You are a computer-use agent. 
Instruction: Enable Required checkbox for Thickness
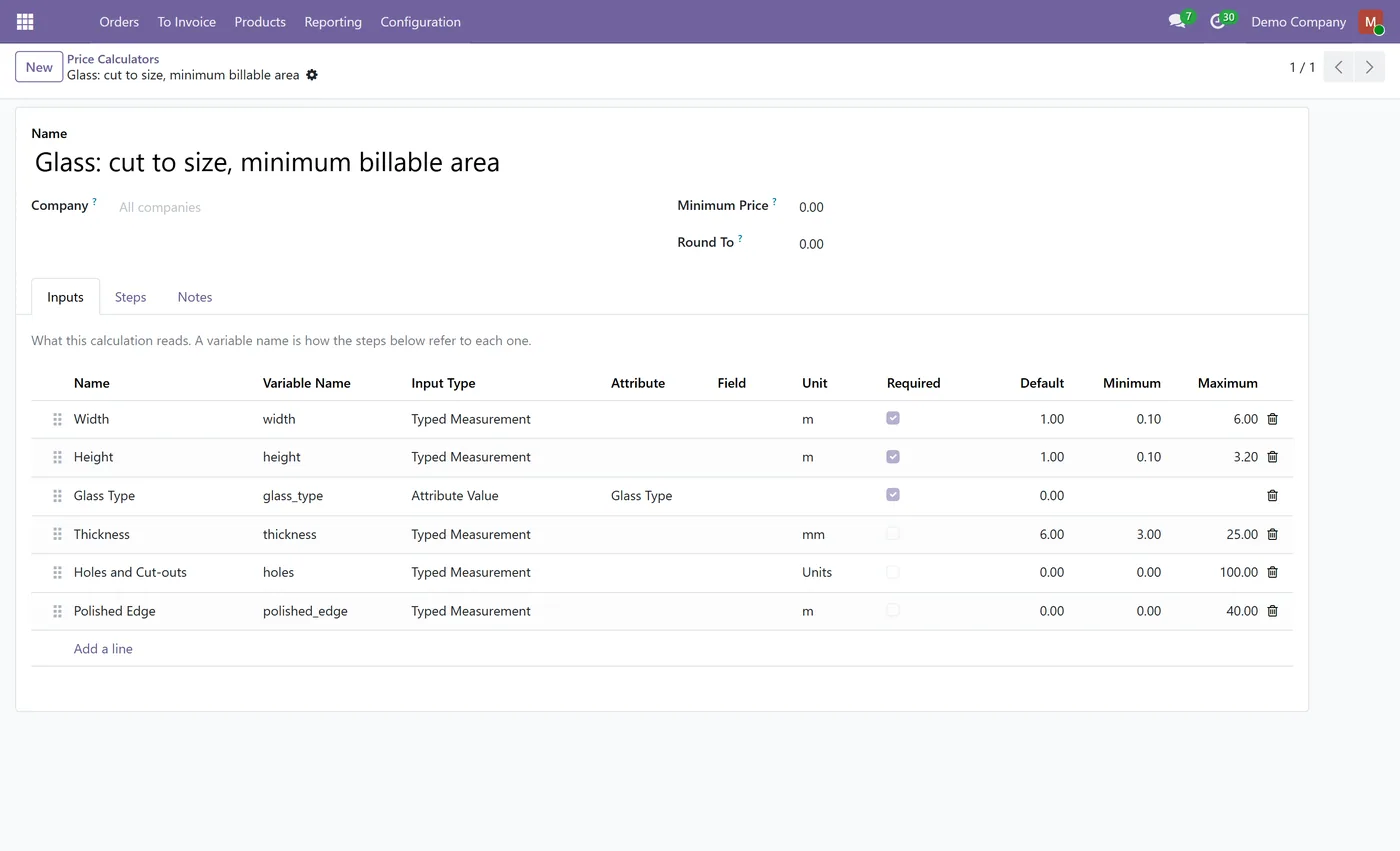tap(893, 533)
